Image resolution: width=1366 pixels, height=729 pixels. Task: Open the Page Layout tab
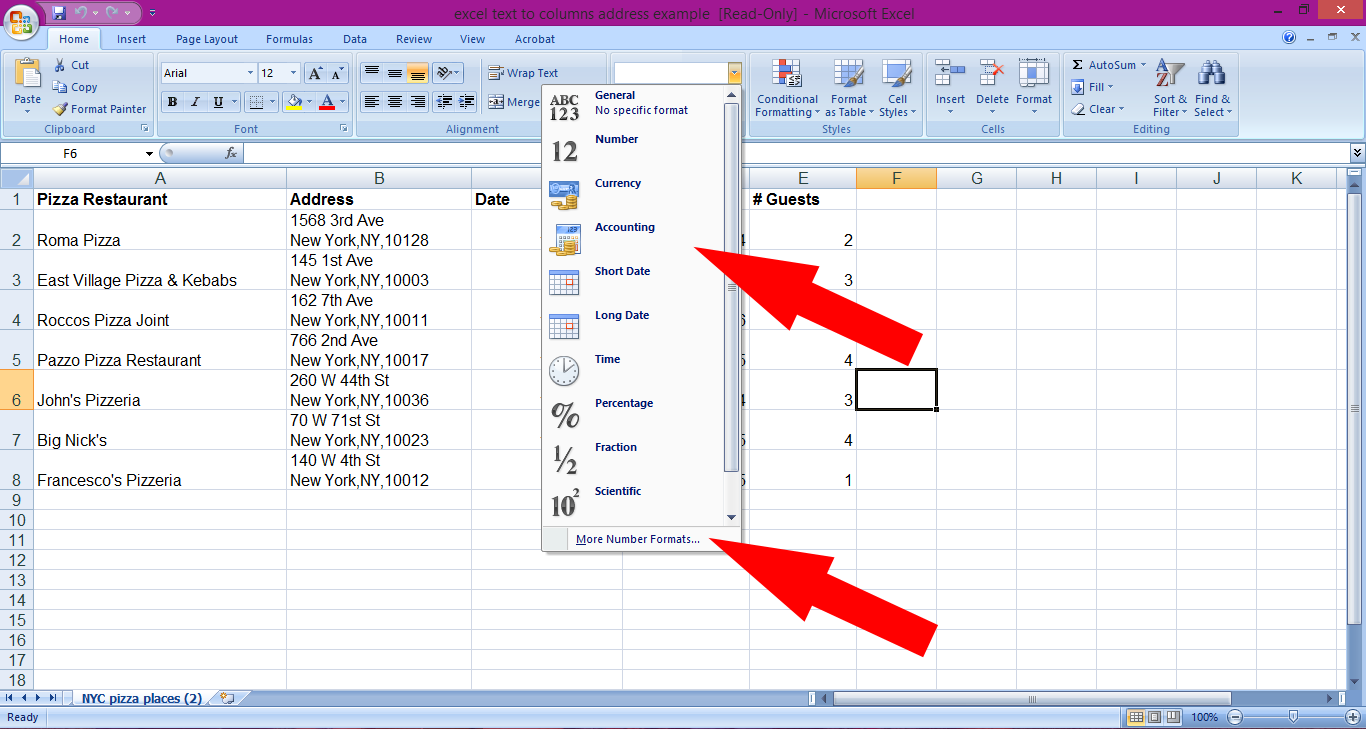[x=206, y=39]
